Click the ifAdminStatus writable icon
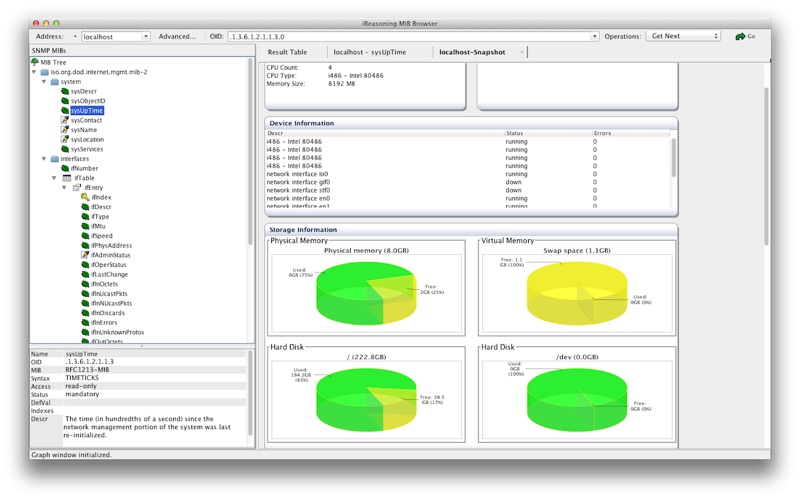The width and height of the screenshot is (800, 500). pos(85,255)
